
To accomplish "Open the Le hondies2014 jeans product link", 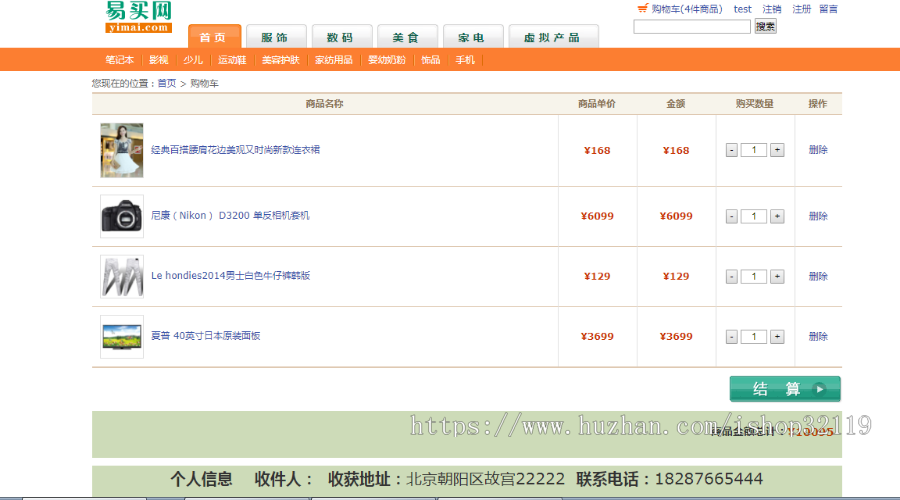I will pos(230,276).
